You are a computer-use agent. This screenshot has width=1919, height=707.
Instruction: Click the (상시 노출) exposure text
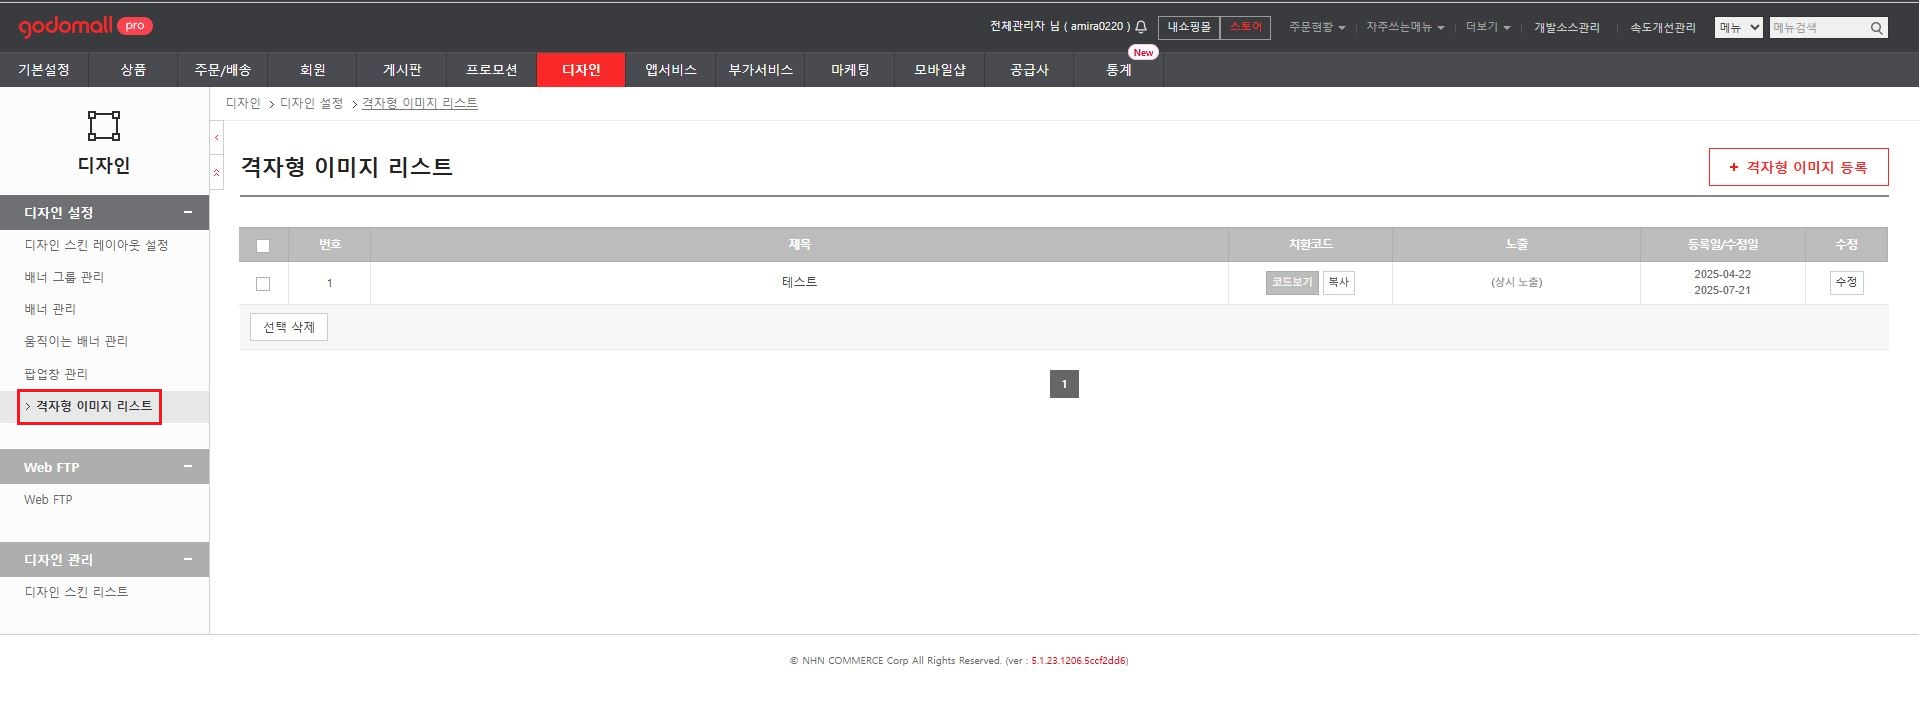pos(1516,283)
